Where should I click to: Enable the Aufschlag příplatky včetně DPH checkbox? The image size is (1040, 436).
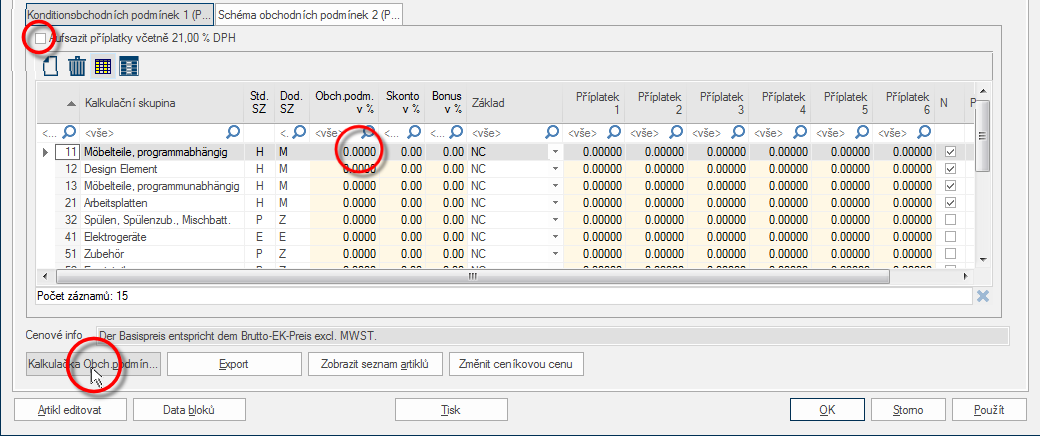click(x=41, y=38)
